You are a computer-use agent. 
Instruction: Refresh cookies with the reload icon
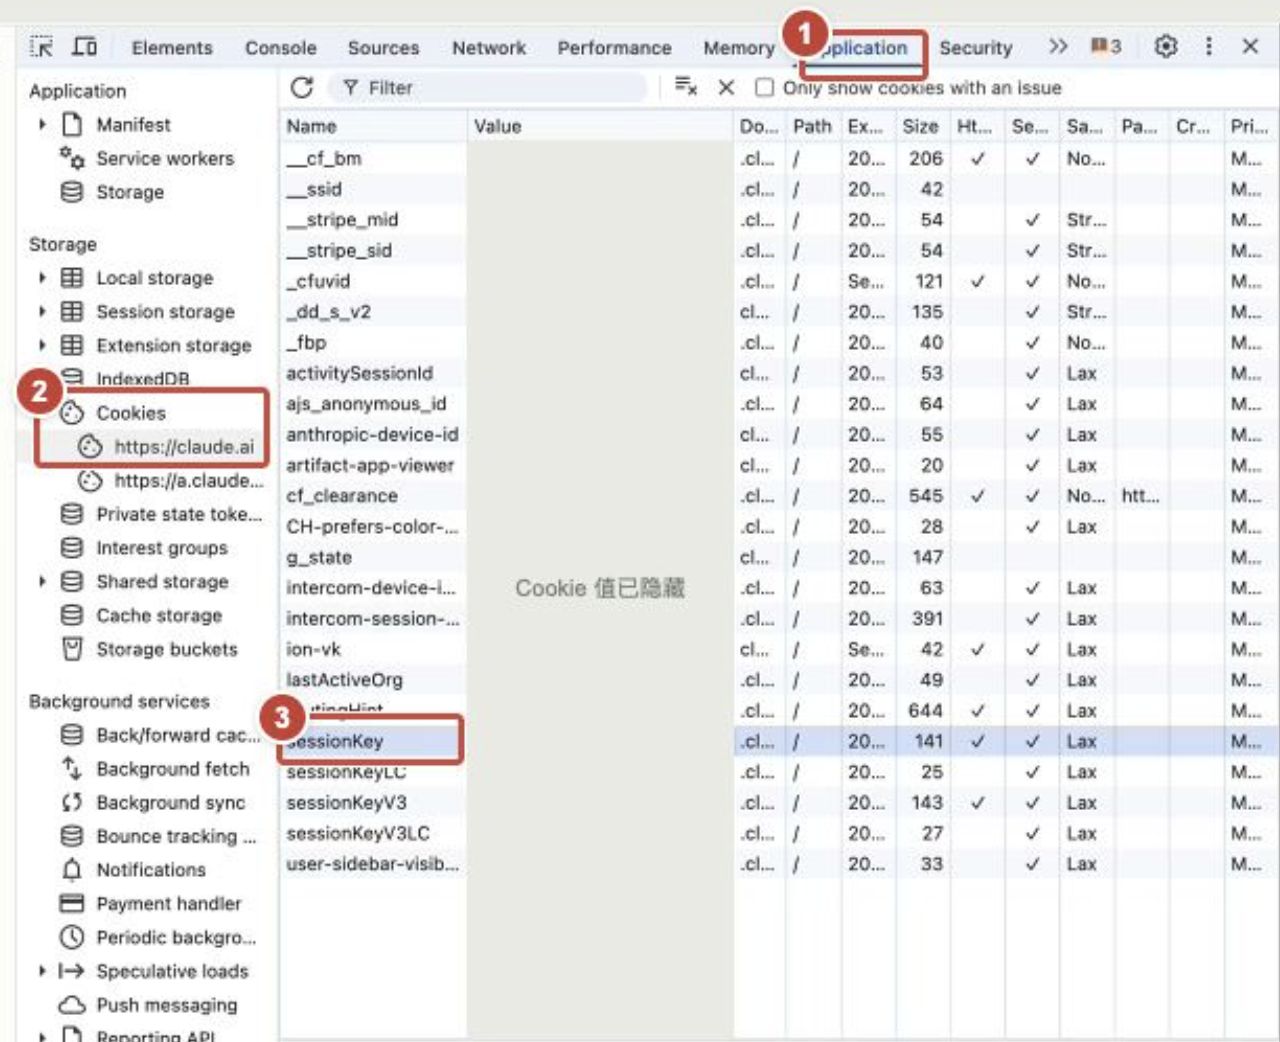(x=301, y=88)
